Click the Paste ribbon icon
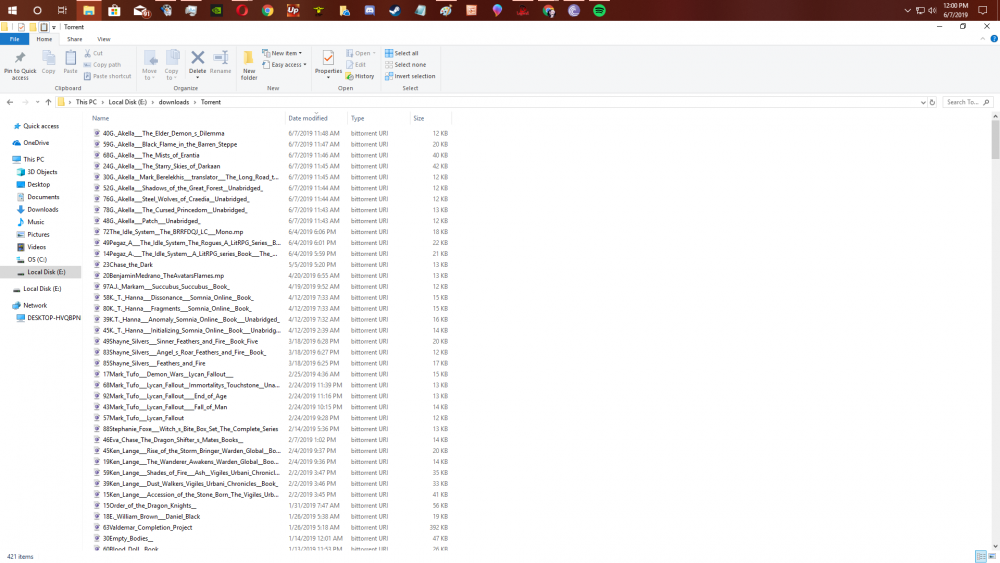The image size is (1000, 563). 70,59
